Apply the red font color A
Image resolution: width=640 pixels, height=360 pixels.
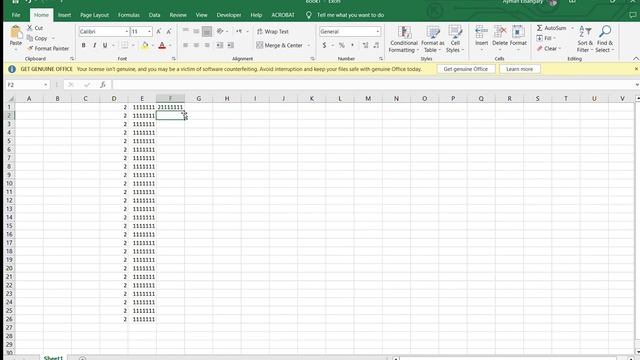coord(162,45)
